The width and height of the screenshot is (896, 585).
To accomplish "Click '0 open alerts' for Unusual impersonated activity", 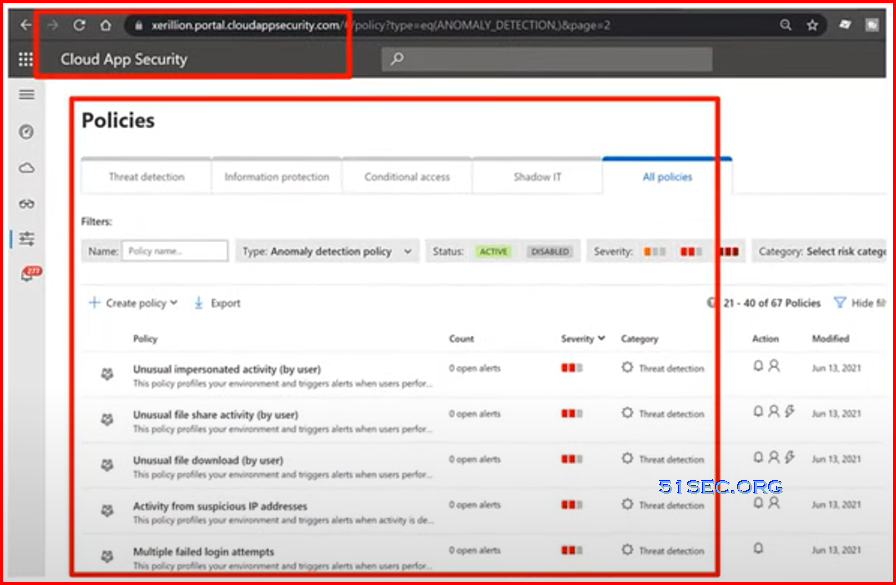I will coord(474,368).
